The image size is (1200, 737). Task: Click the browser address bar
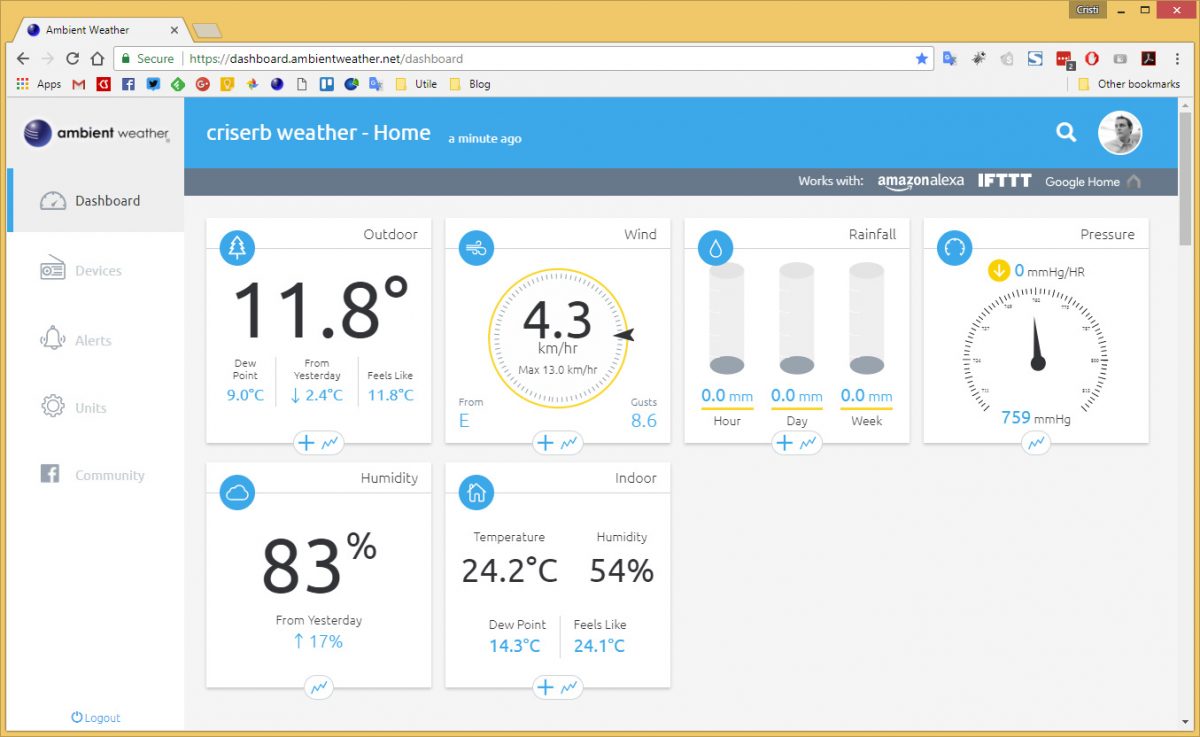pos(550,59)
